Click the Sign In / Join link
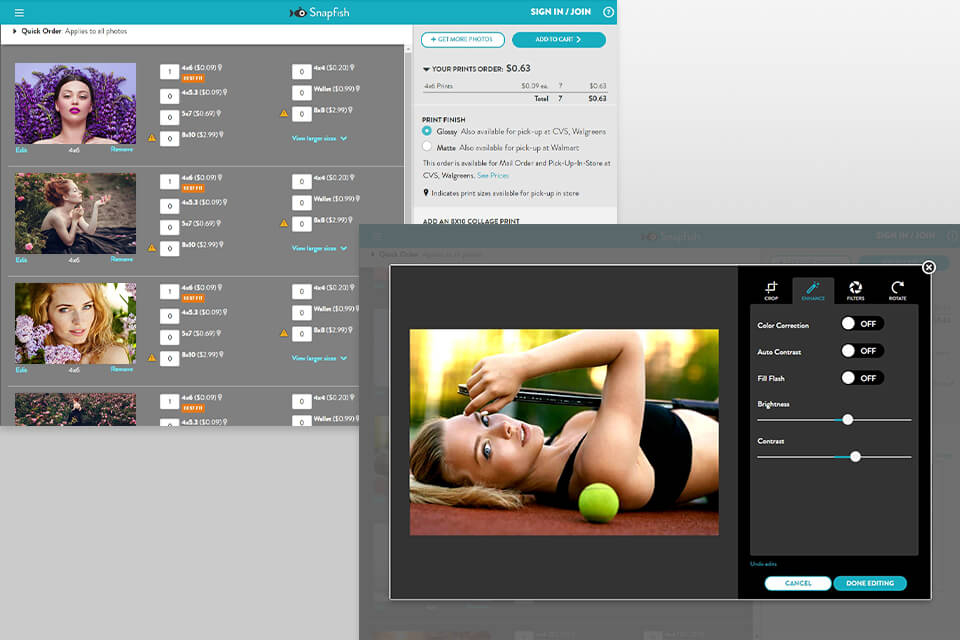The image size is (960, 640). [560, 12]
